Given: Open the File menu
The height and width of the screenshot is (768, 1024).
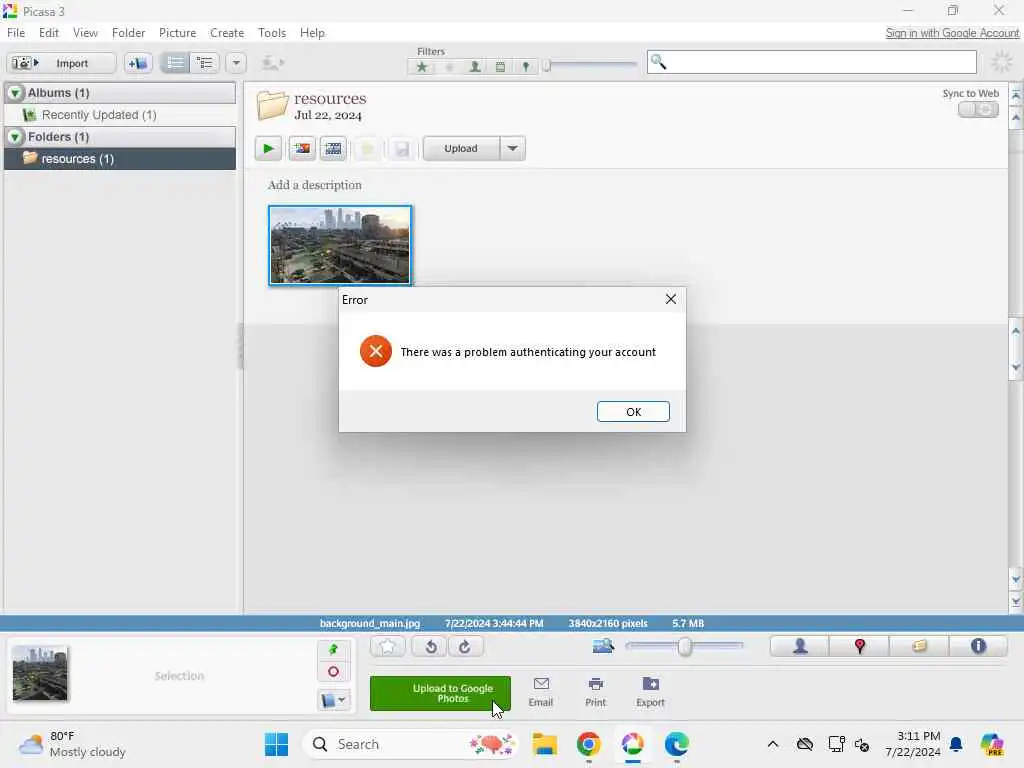Looking at the screenshot, I should point(16,33).
